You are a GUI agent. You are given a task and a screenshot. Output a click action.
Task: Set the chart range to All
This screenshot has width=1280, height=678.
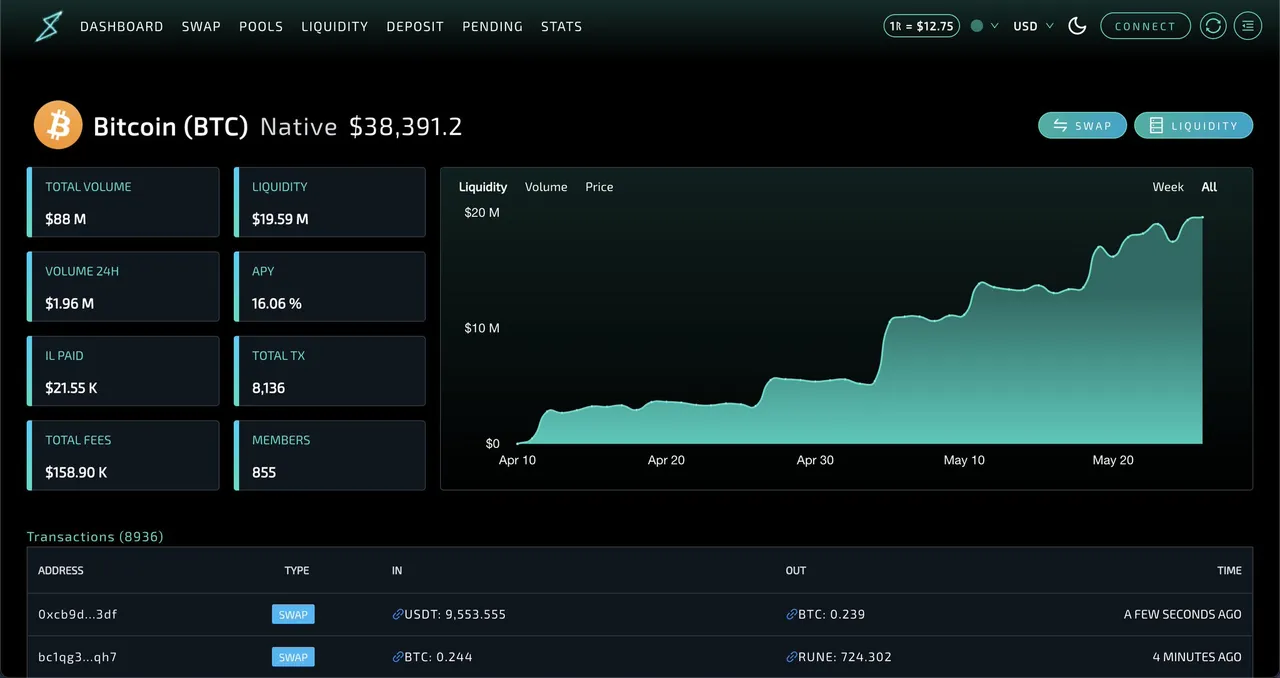(1209, 187)
